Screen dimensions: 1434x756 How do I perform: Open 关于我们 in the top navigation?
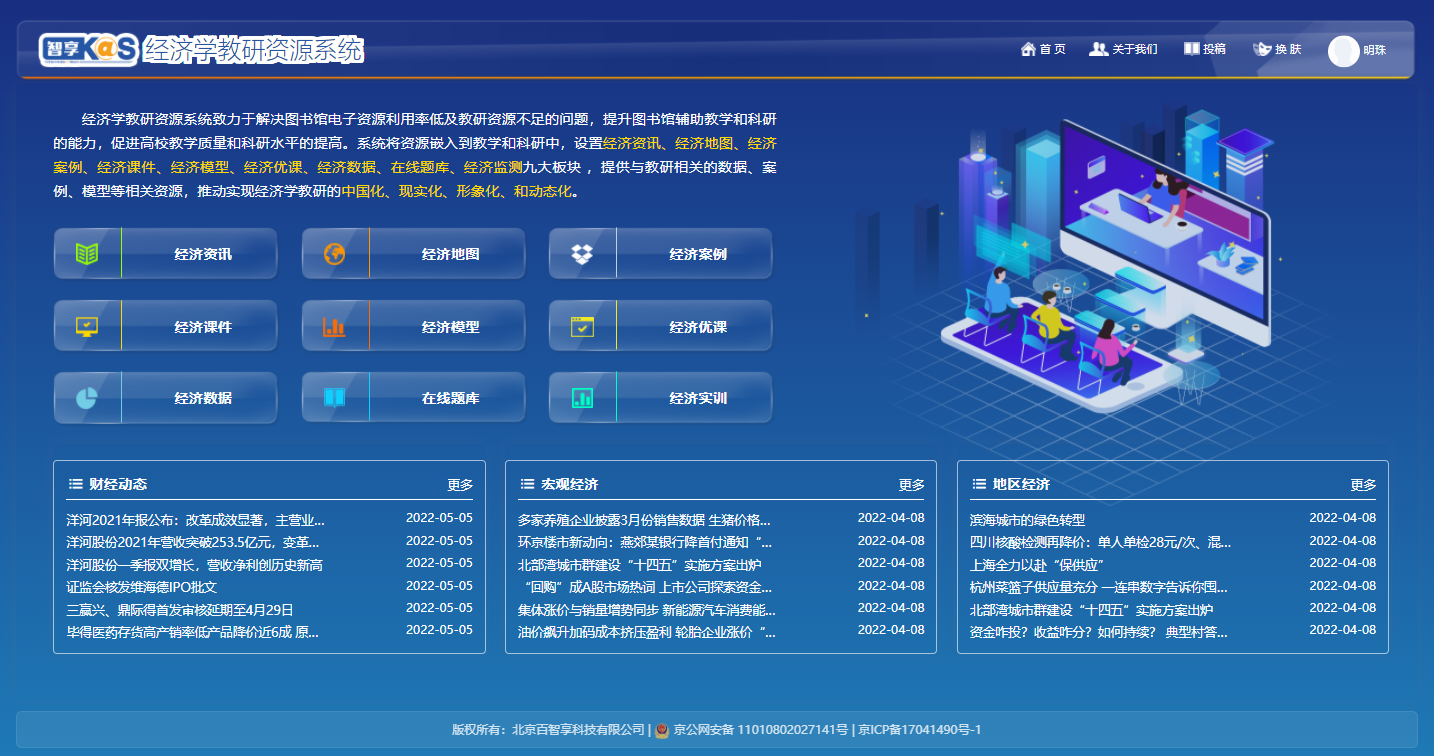(x=1123, y=49)
